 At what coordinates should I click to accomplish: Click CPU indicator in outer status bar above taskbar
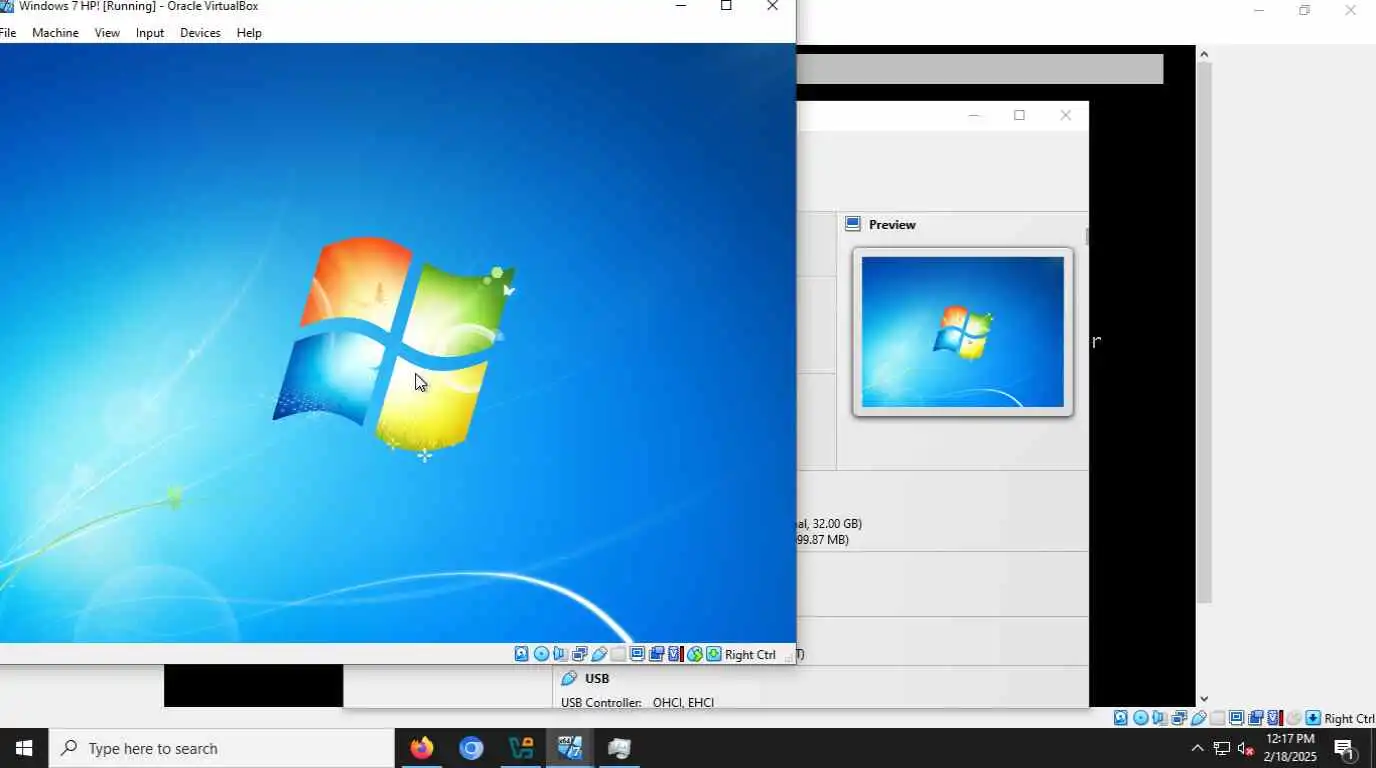[x=1275, y=718]
